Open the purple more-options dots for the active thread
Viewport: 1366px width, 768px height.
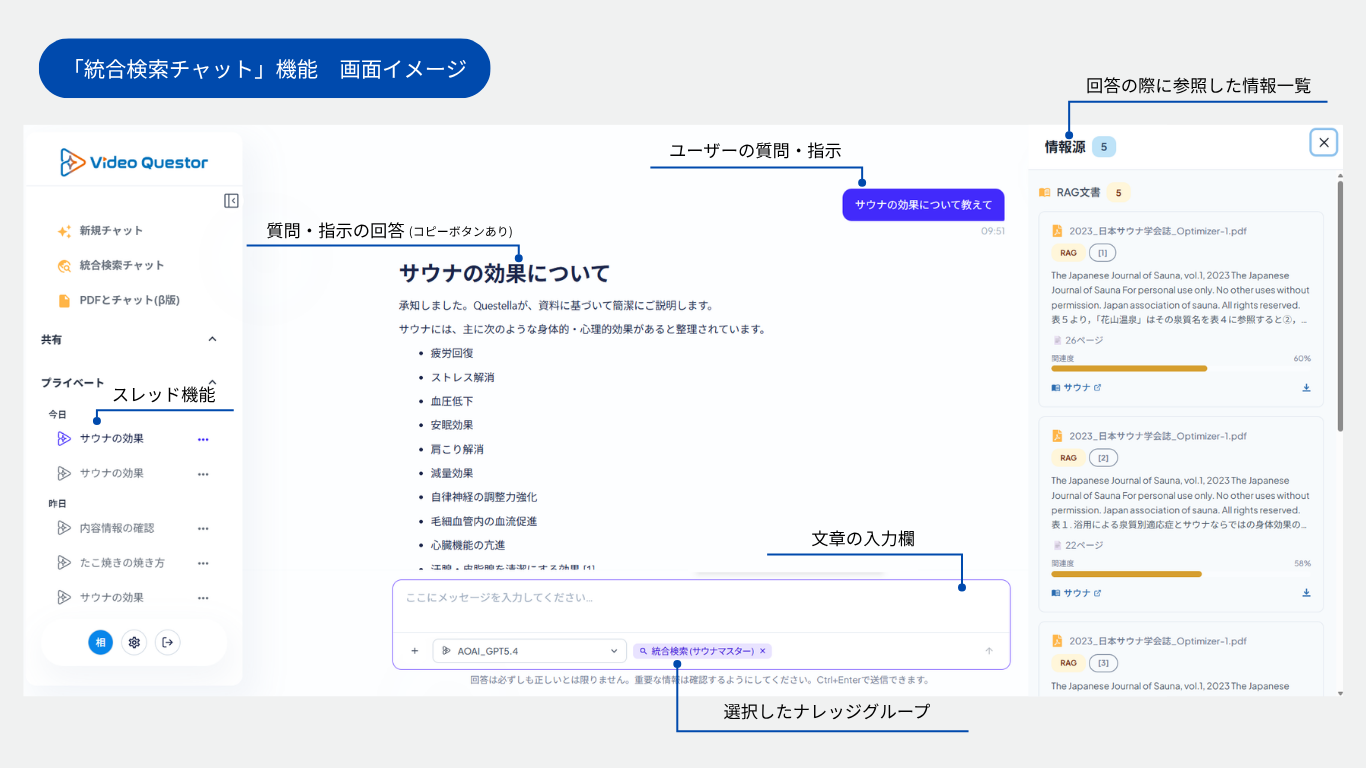tap(203, 439)
